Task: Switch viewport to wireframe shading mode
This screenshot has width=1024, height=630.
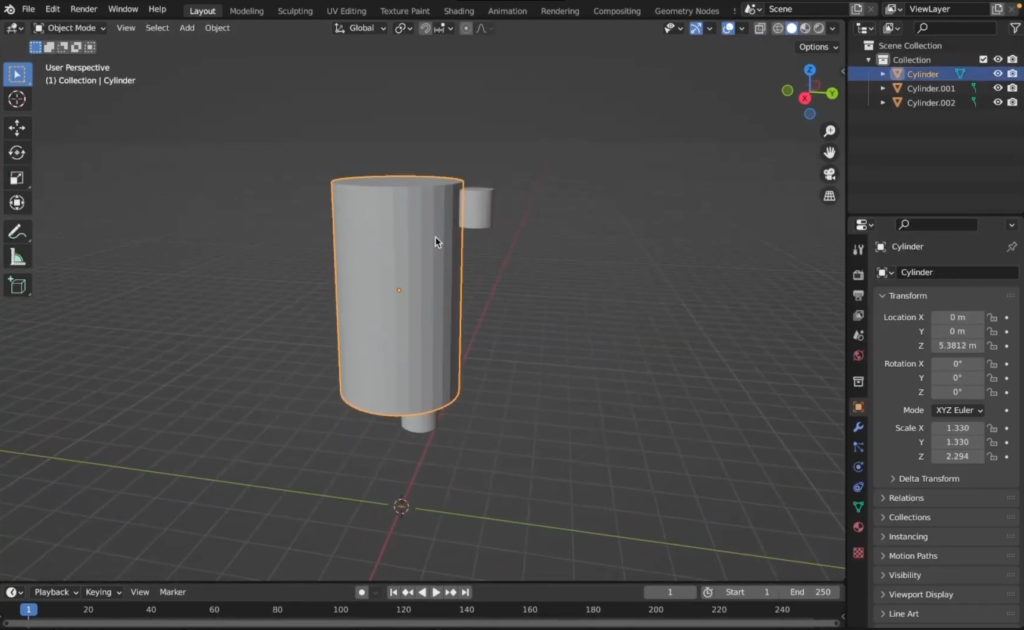Action: tap(778, 28)
